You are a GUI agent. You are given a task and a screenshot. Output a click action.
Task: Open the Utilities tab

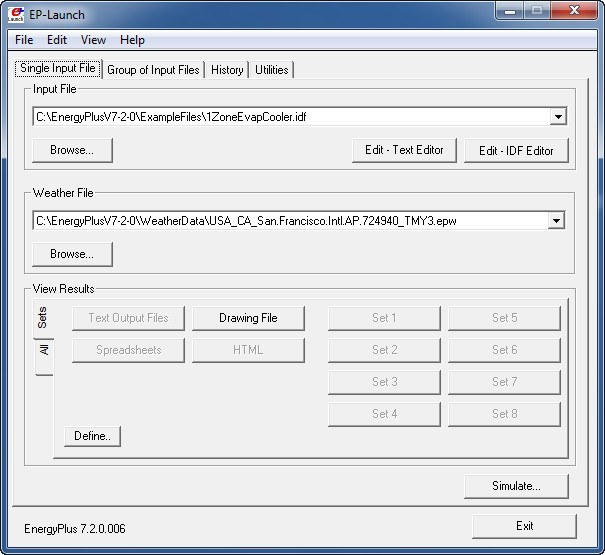point(272,70)
